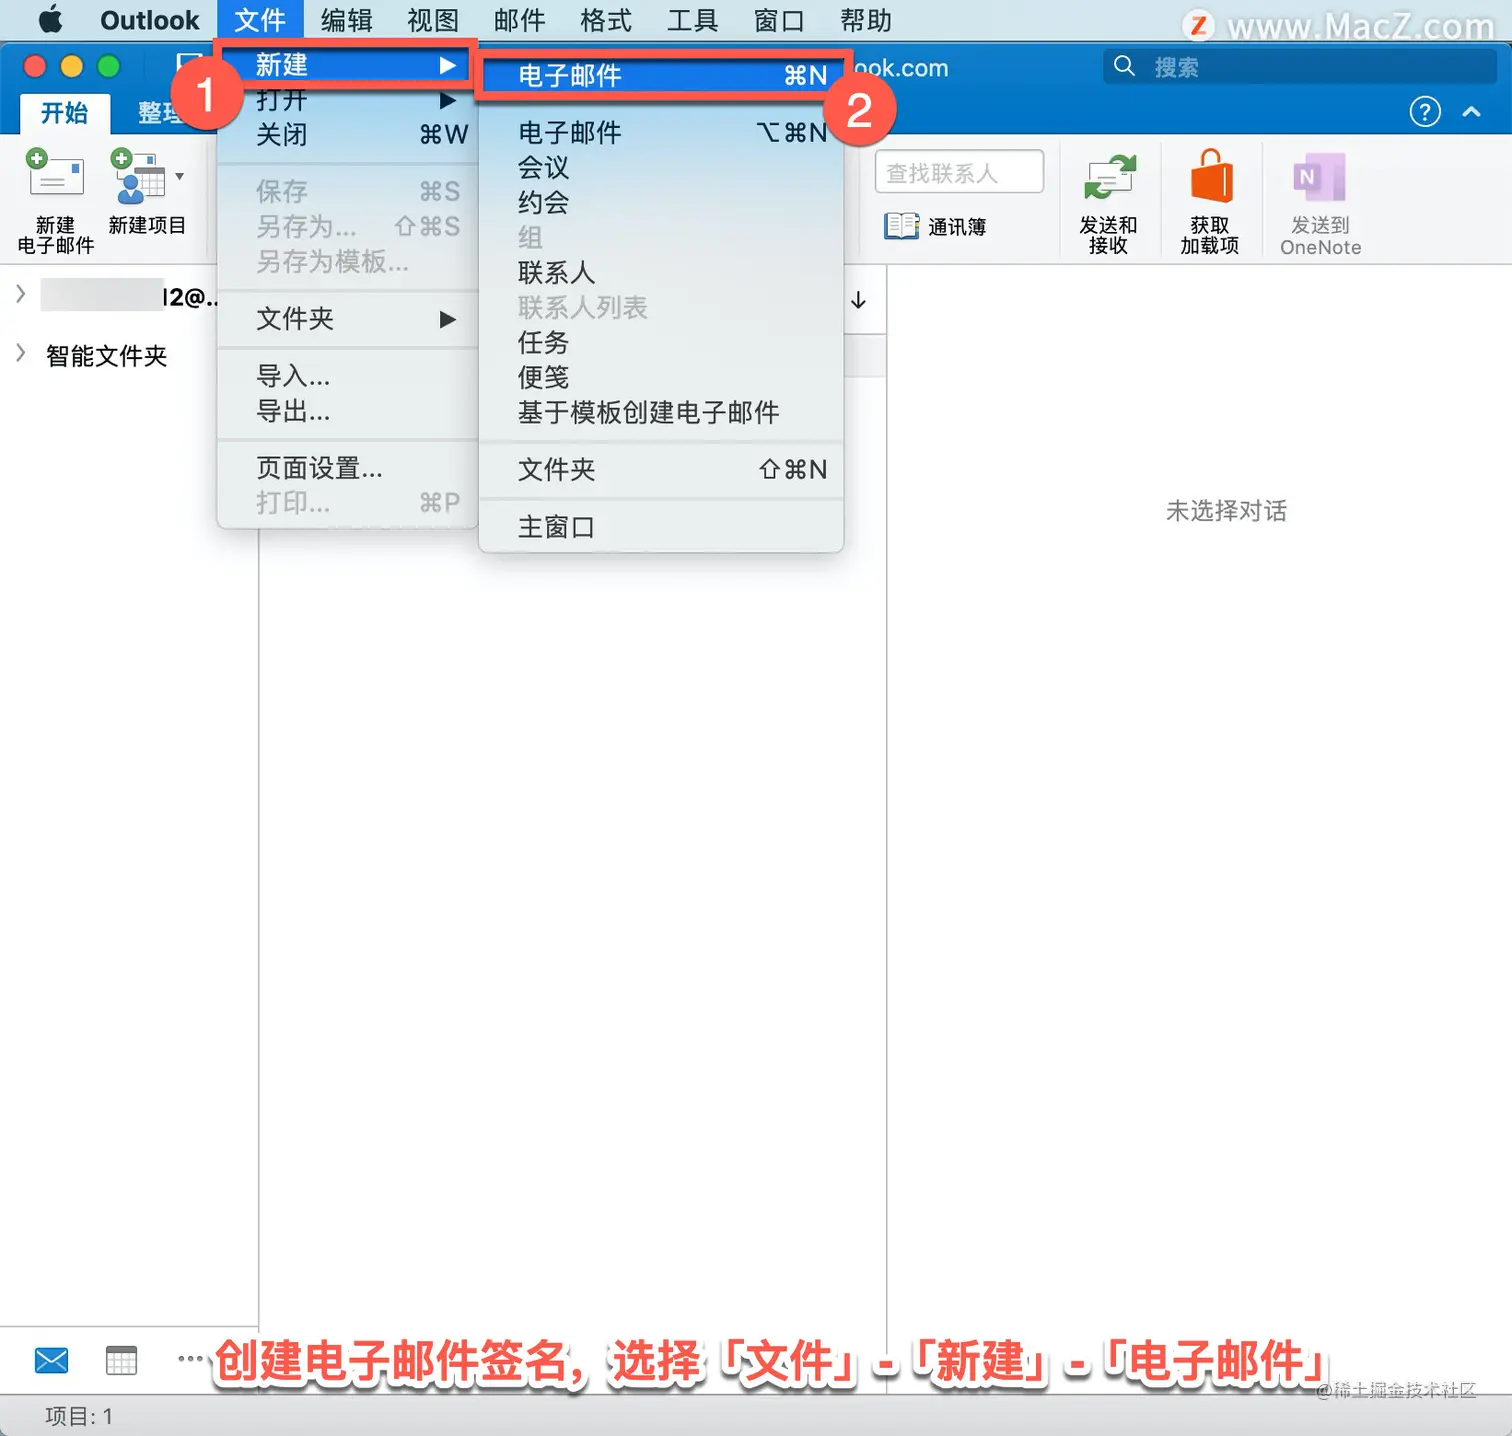Collapse the ribbon with the caret icon

pyautogui.click(x=1471, y=112)
